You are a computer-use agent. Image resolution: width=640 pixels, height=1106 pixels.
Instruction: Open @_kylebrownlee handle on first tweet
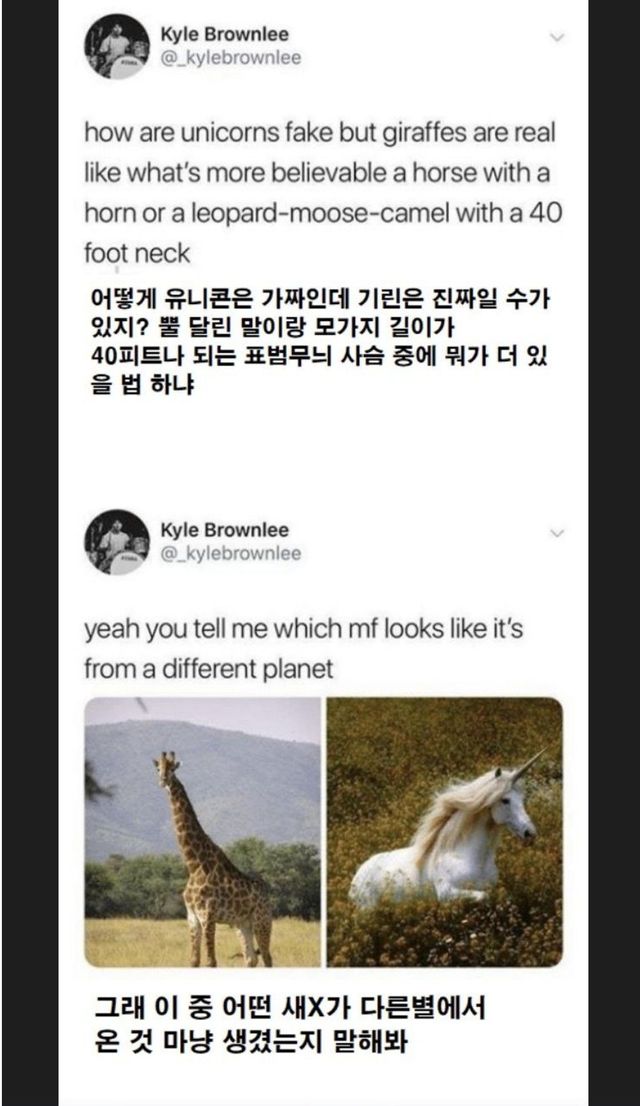coord(230,58)
